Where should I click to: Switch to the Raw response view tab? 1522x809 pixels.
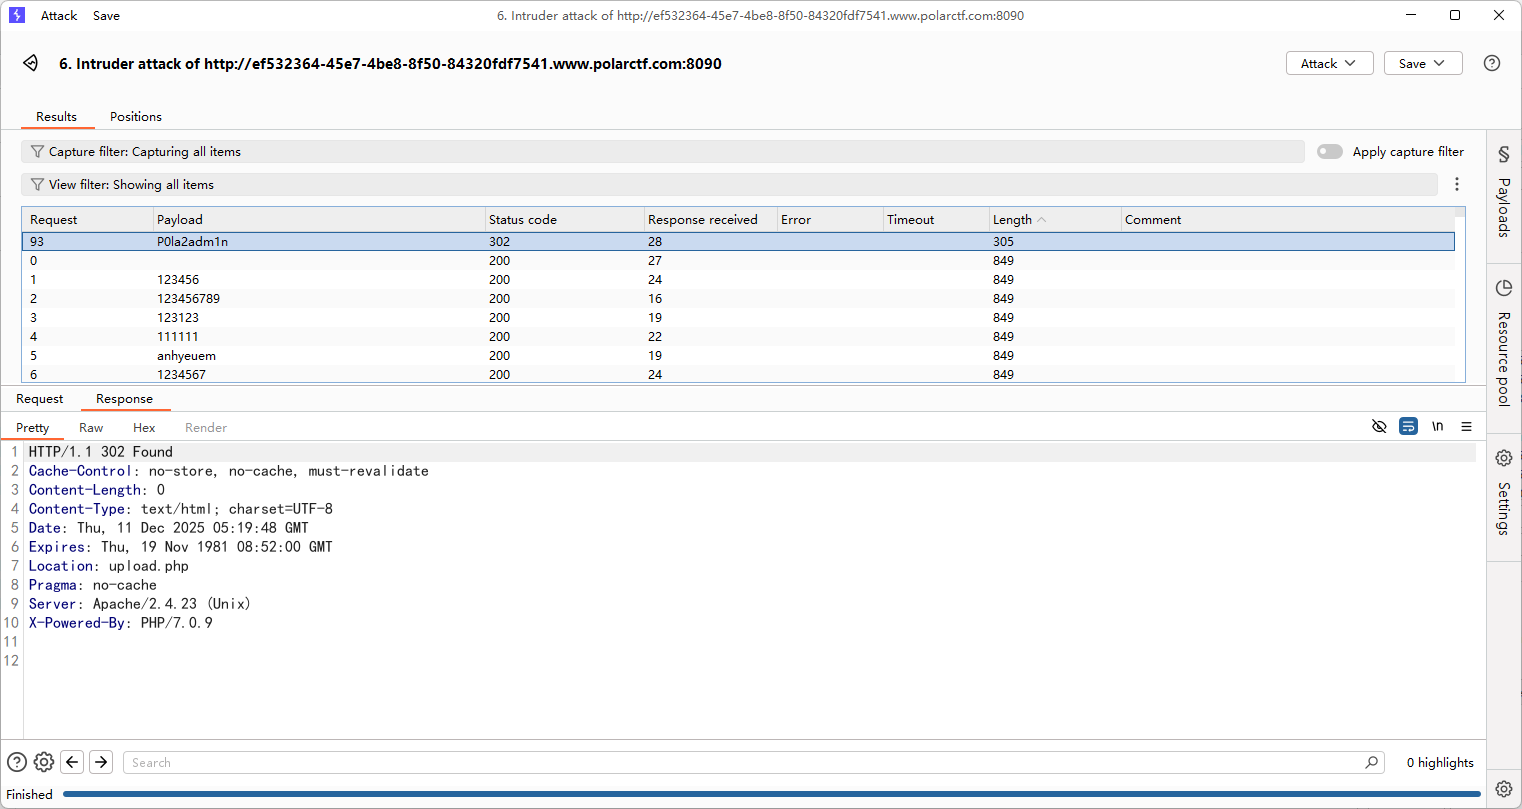tap(91, 428)
